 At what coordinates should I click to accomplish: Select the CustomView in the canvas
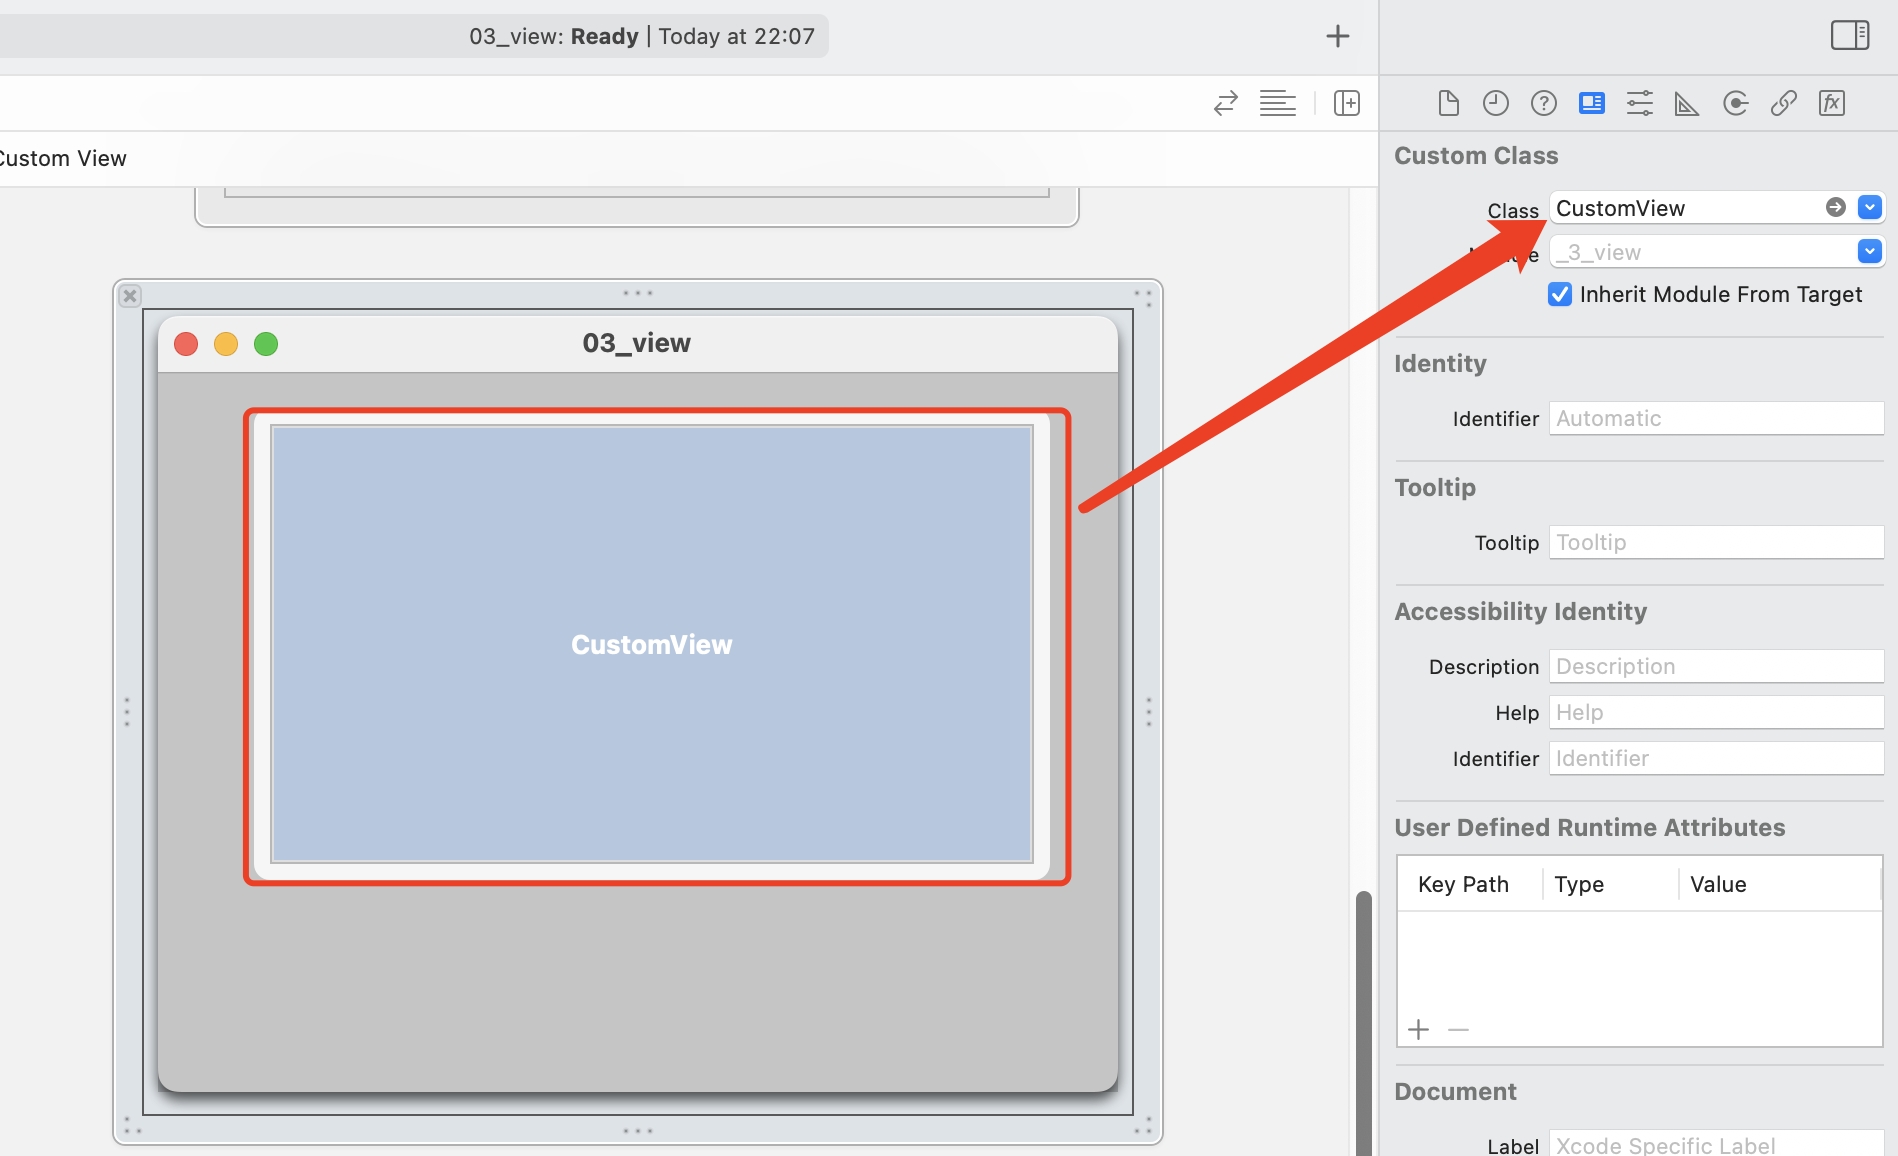tap(652, 644)
